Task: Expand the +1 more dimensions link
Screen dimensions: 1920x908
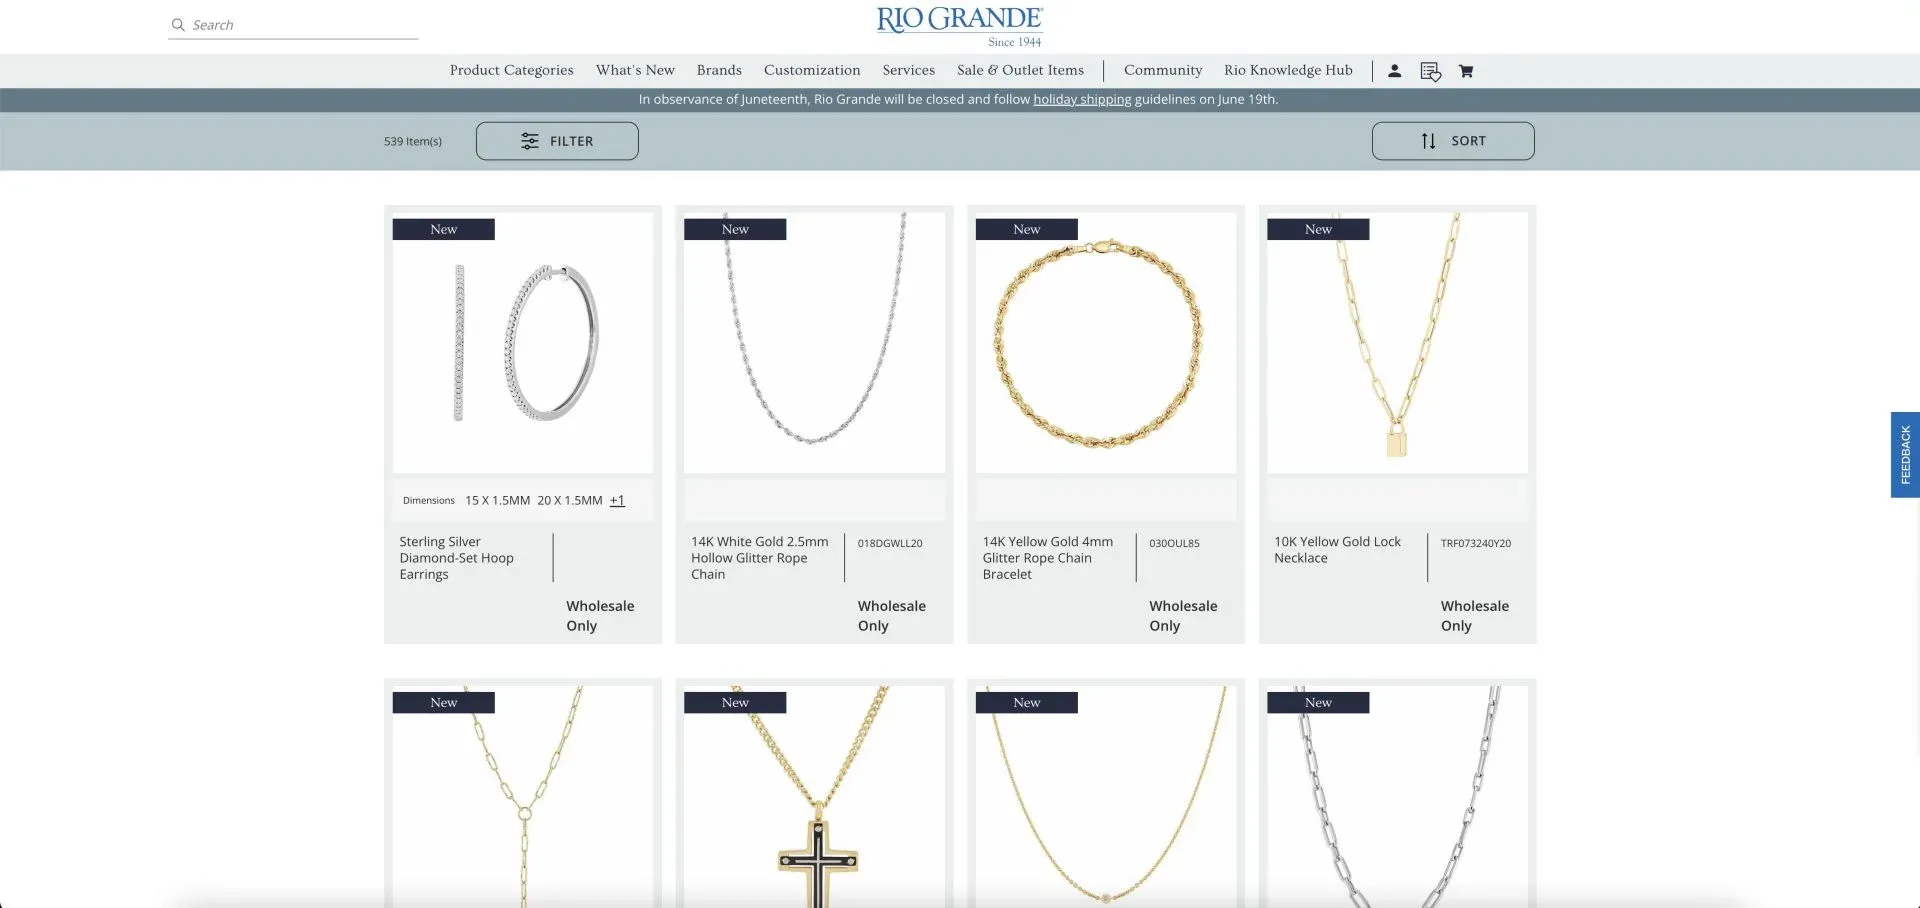Action: tap(617, 500)
